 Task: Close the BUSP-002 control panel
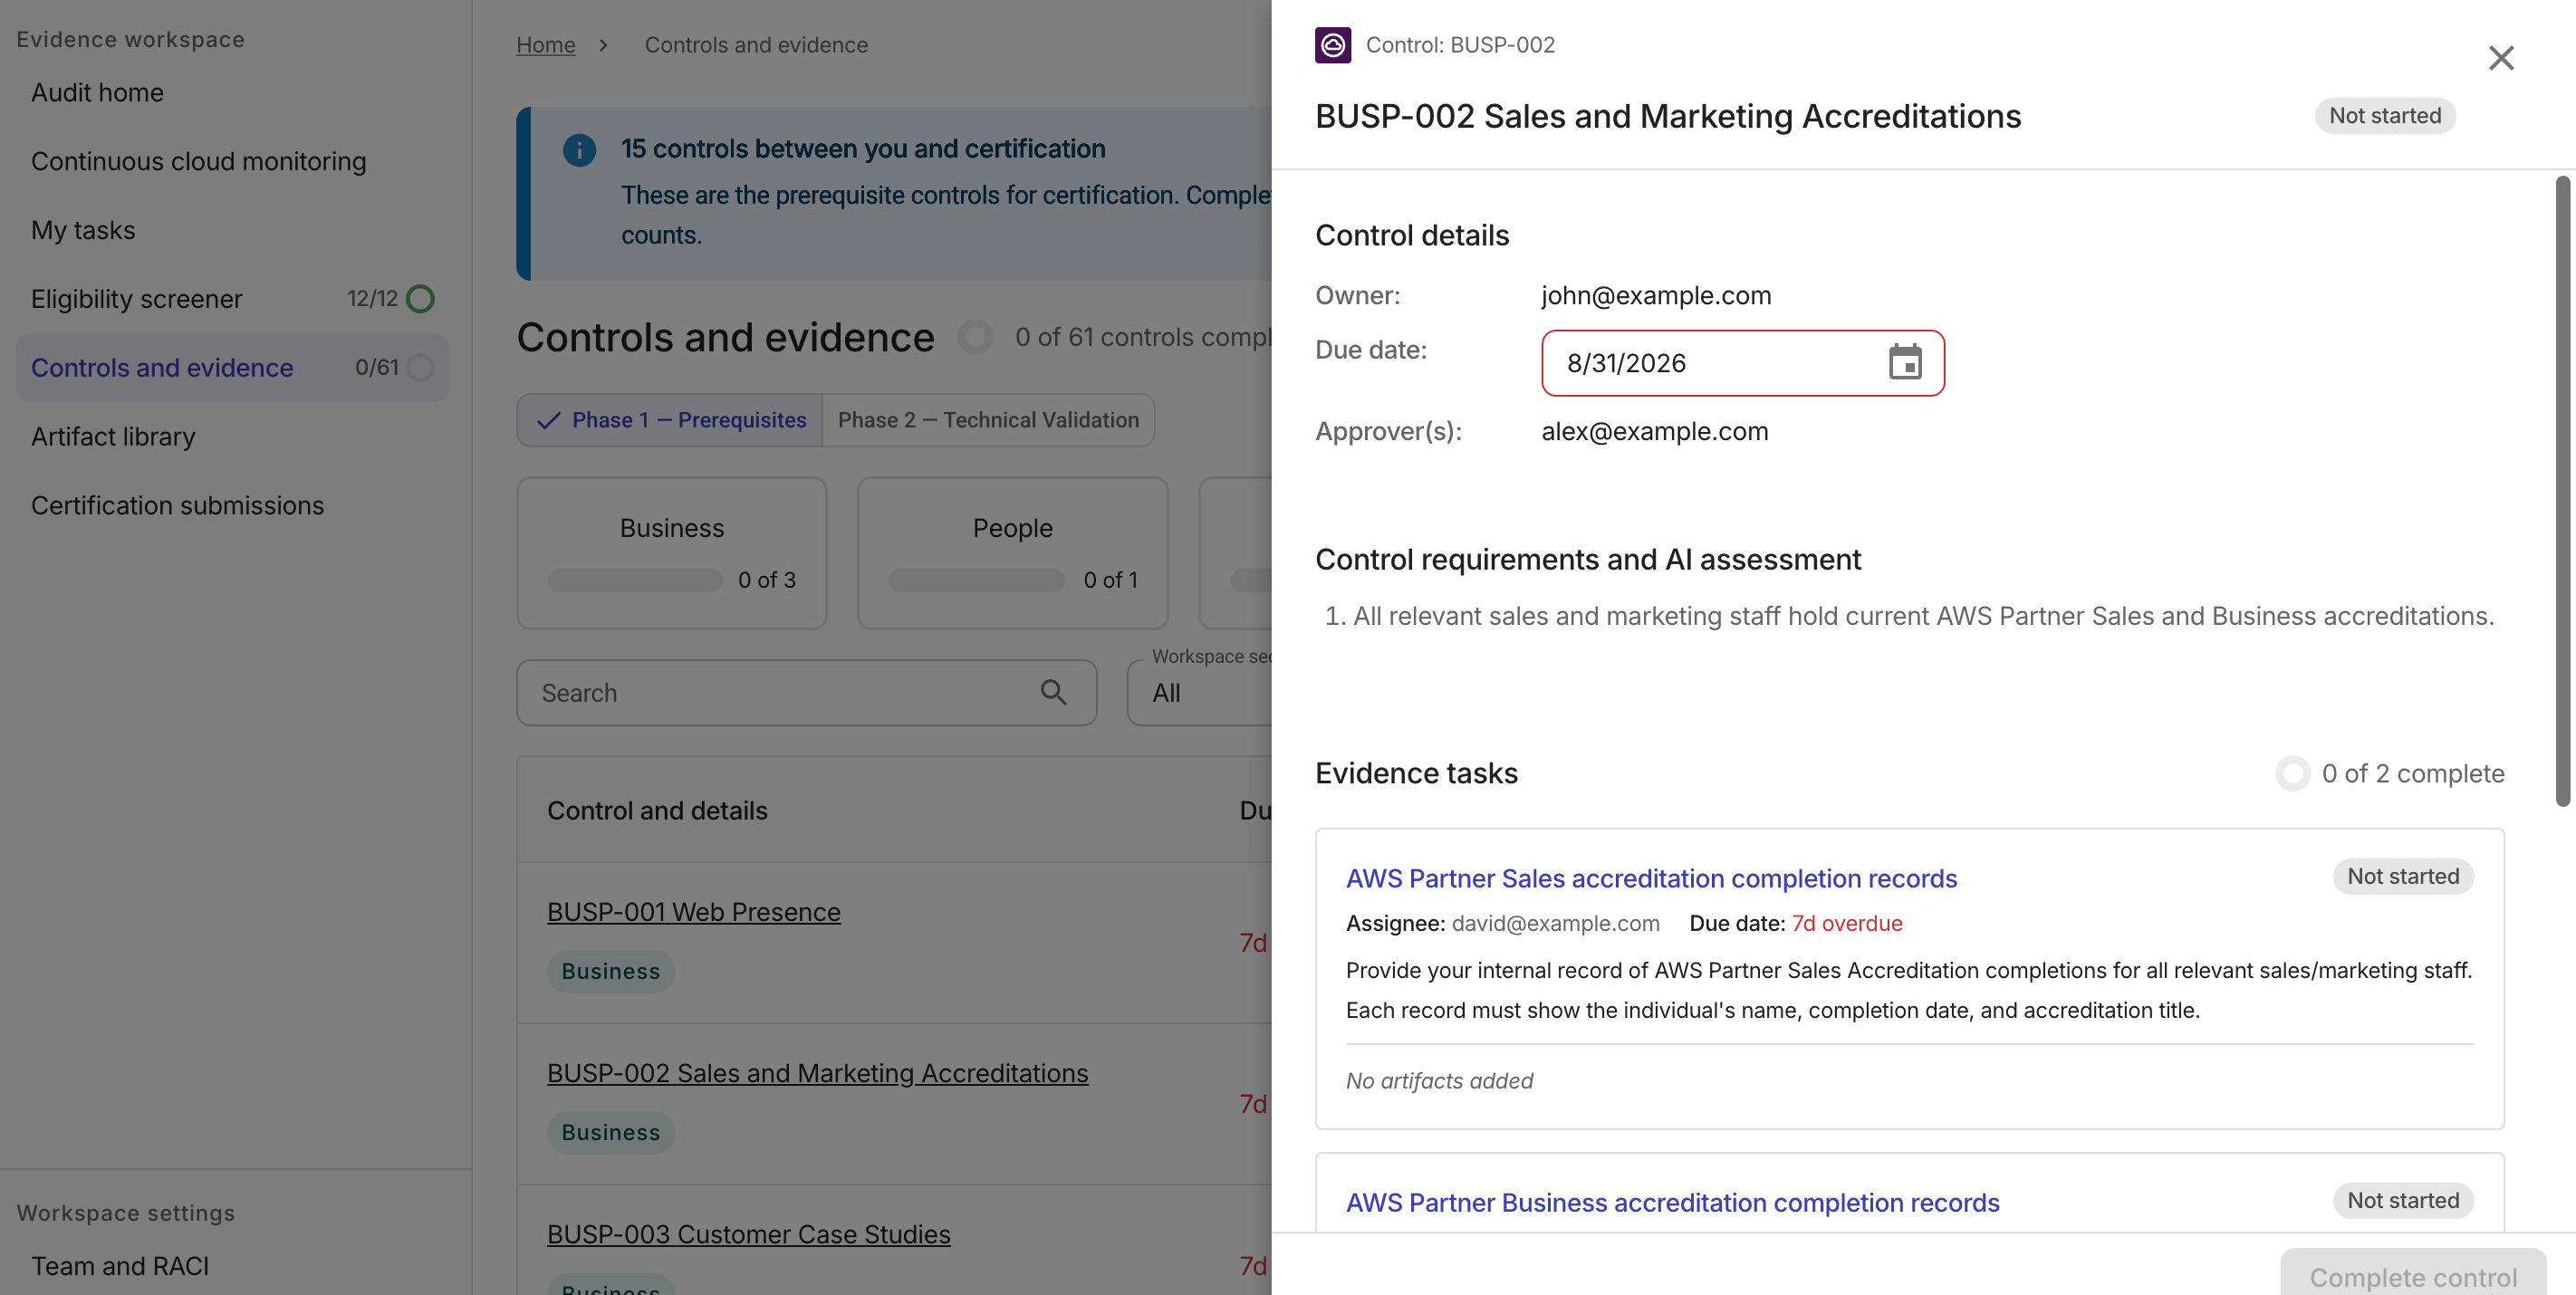coord(2500,58)
